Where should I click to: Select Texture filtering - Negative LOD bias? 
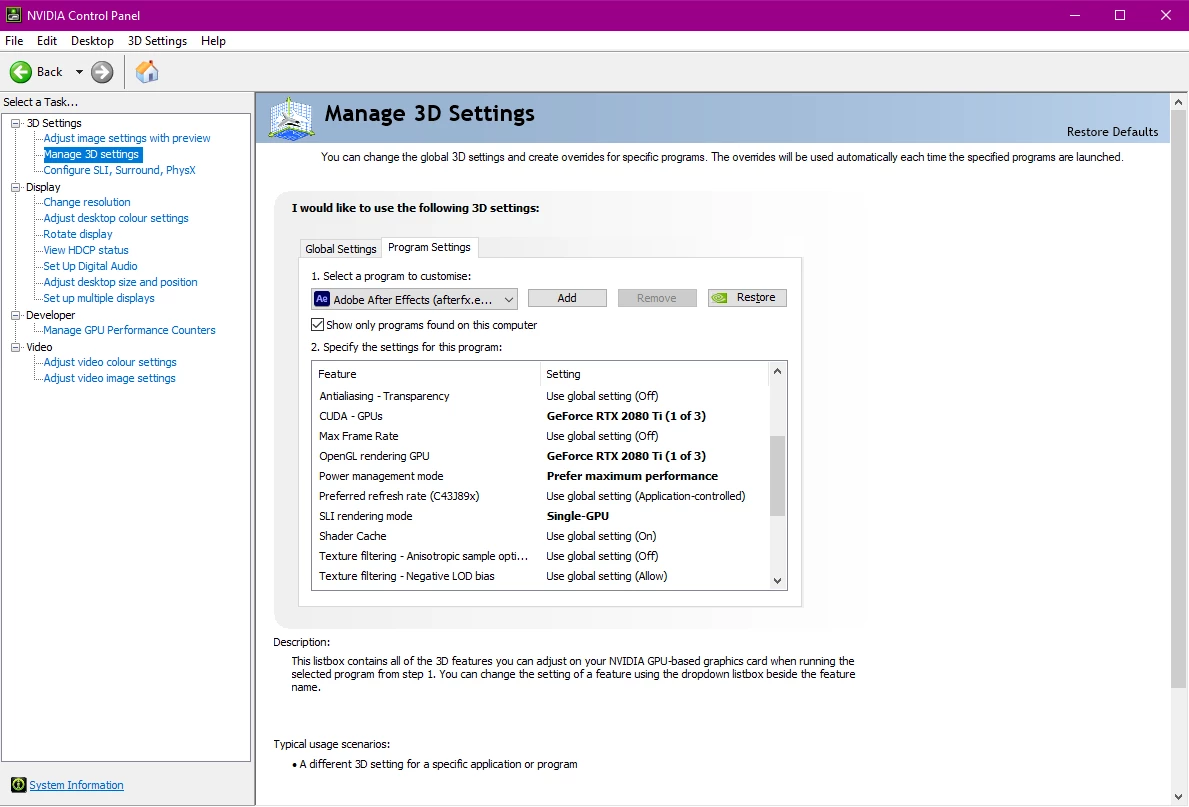pos(540,576)
